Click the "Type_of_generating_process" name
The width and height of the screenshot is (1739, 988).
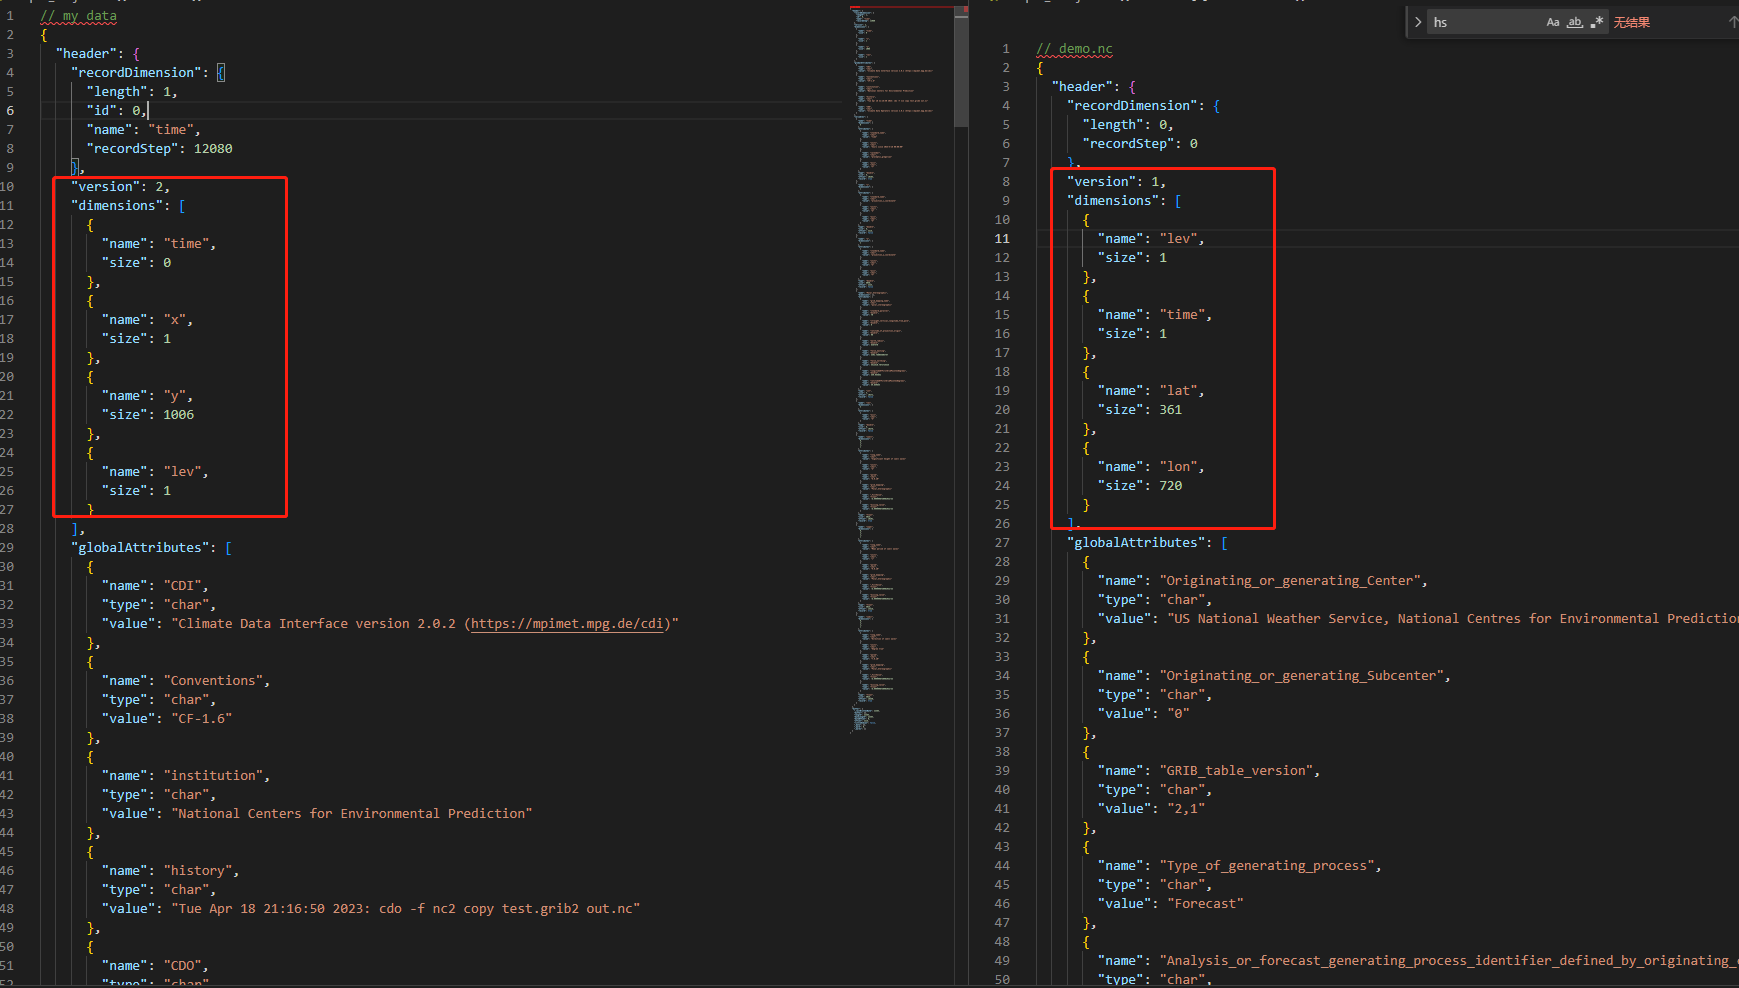coord(1266,866)
